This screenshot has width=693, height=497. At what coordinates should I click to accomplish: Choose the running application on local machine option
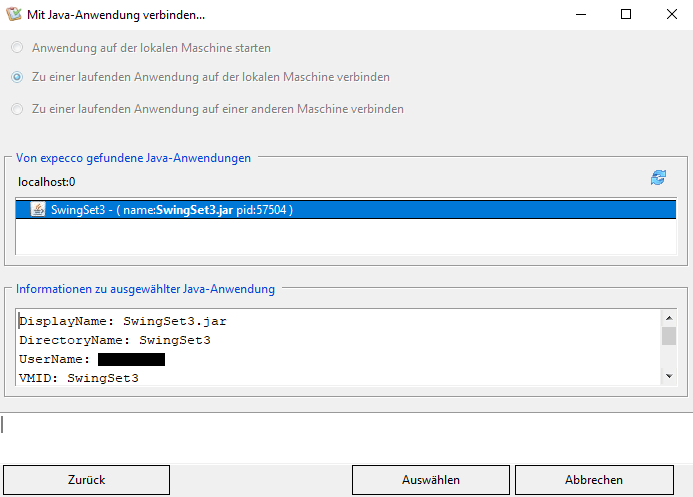(x=17, y=77)
